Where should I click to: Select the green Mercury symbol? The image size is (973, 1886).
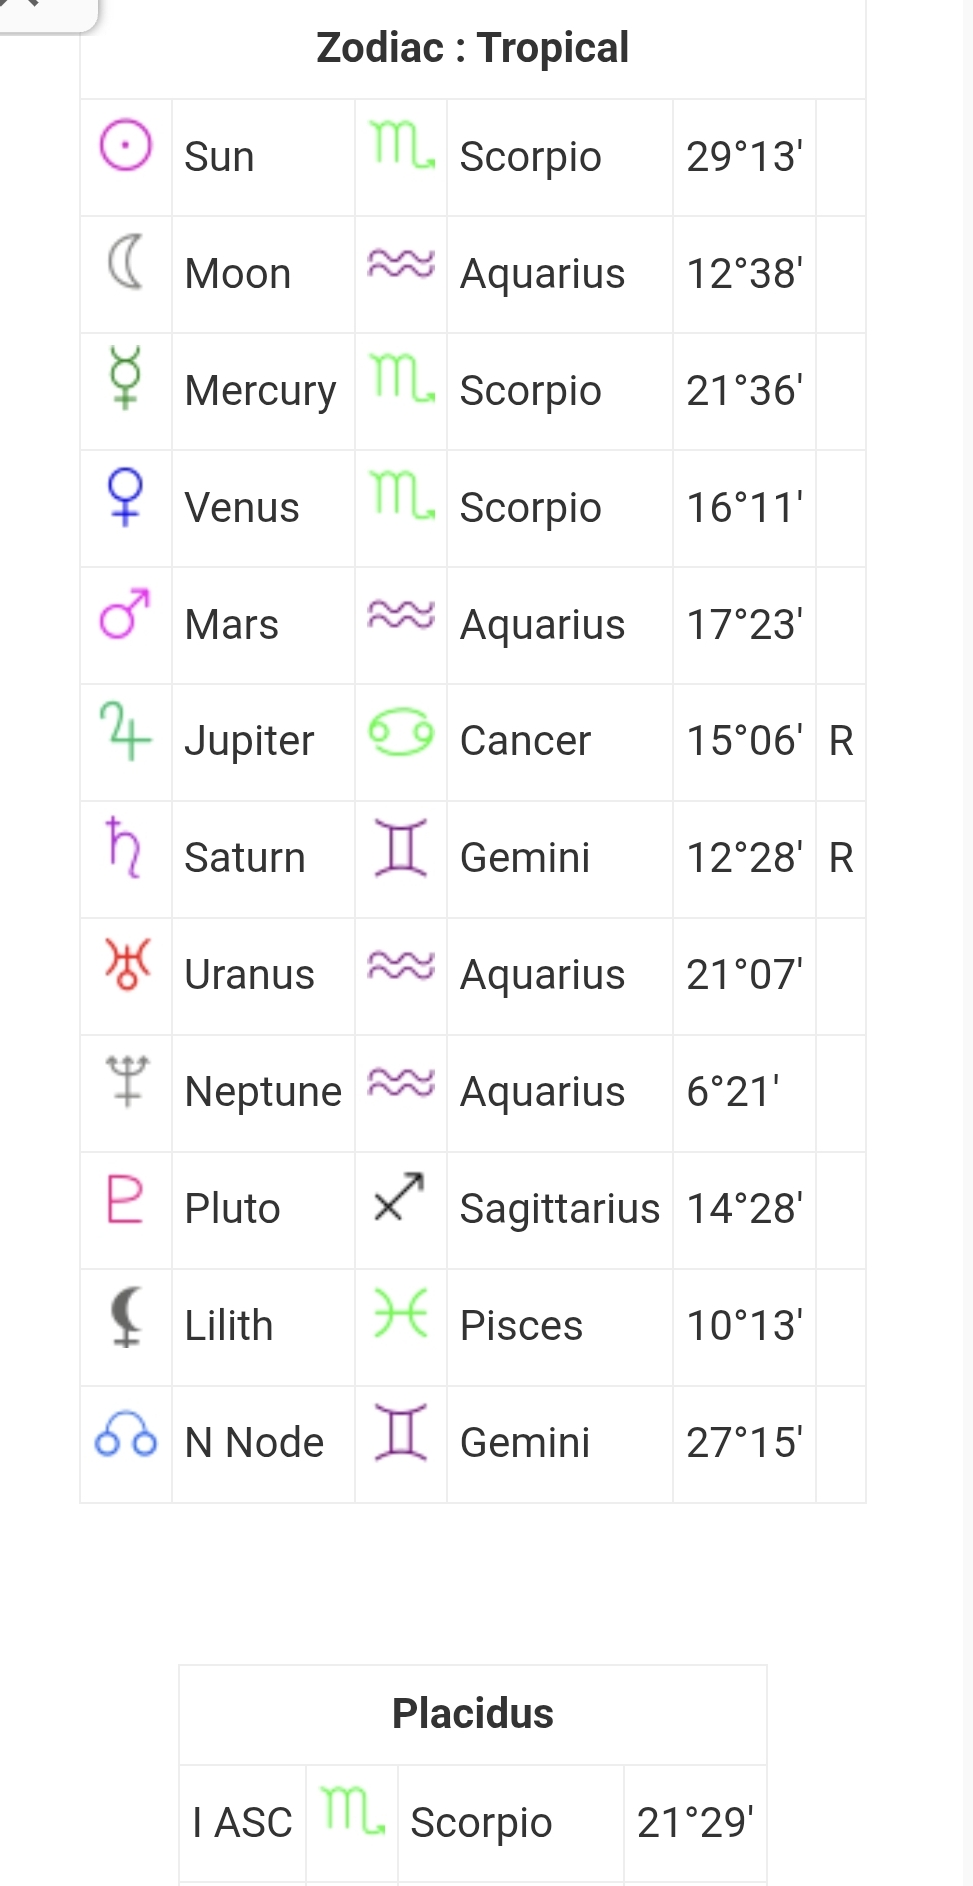point(126,378)
